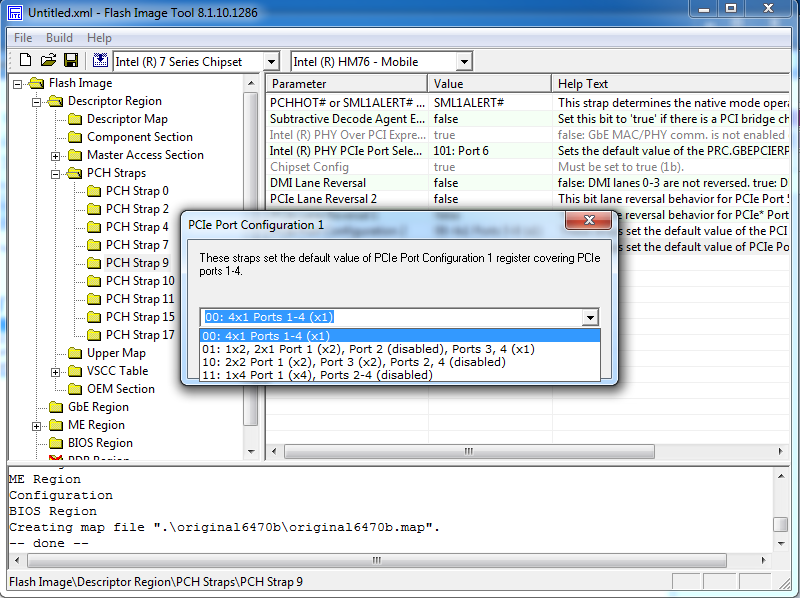This screenshot has width=800, height=598.
Task: Choose option 01: 1x2, 2x1 Port 1 (x2)
Action: point(401,349)
